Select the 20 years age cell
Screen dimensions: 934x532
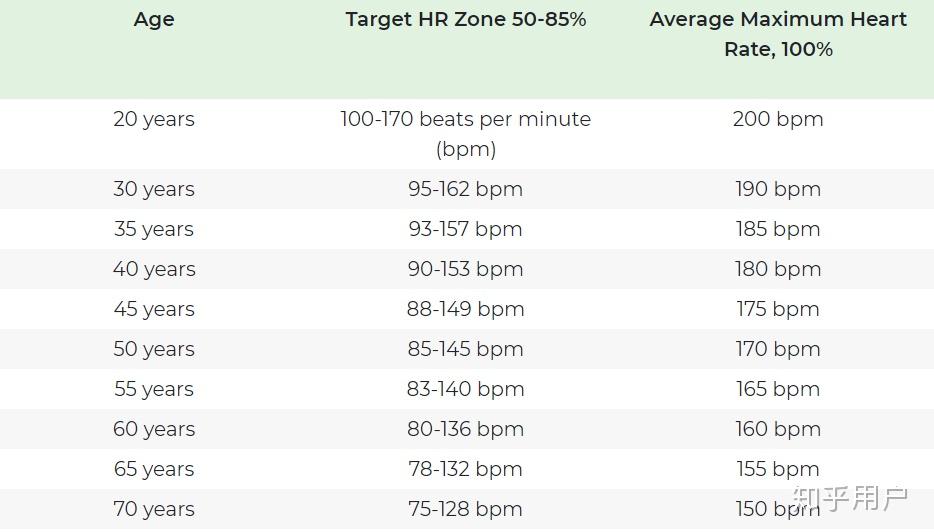coord(154,119)
